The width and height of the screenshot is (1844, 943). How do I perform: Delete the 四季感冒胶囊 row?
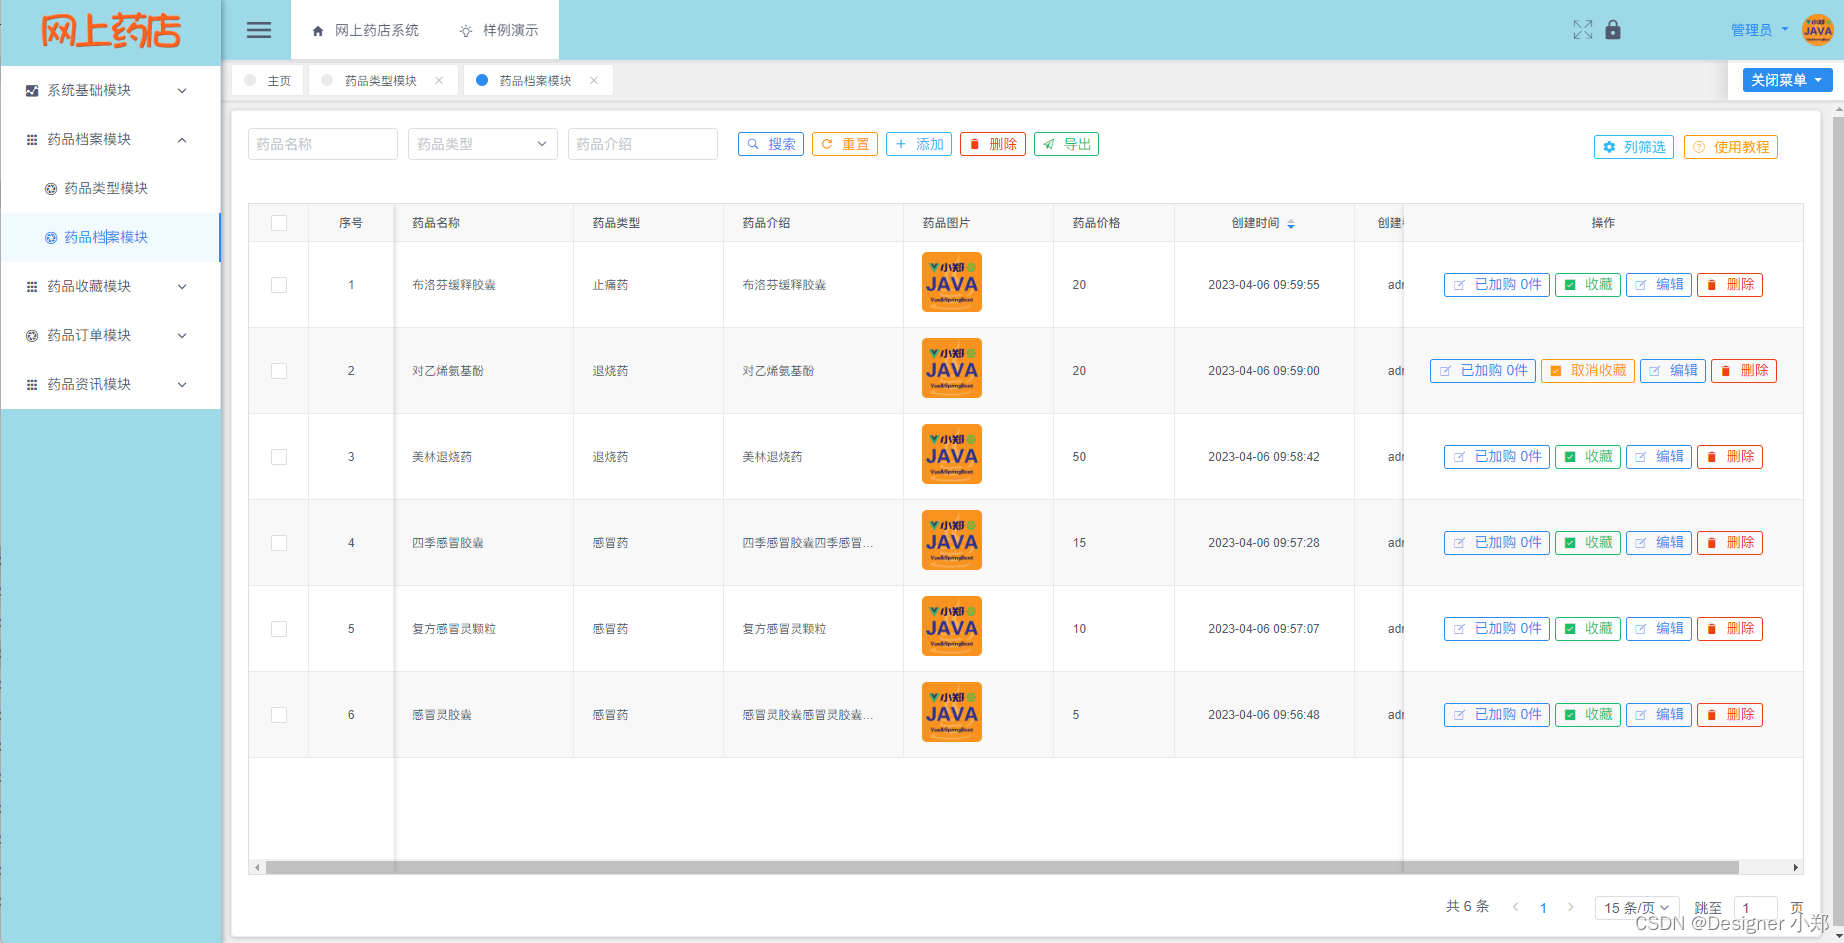coord(1730,543)
